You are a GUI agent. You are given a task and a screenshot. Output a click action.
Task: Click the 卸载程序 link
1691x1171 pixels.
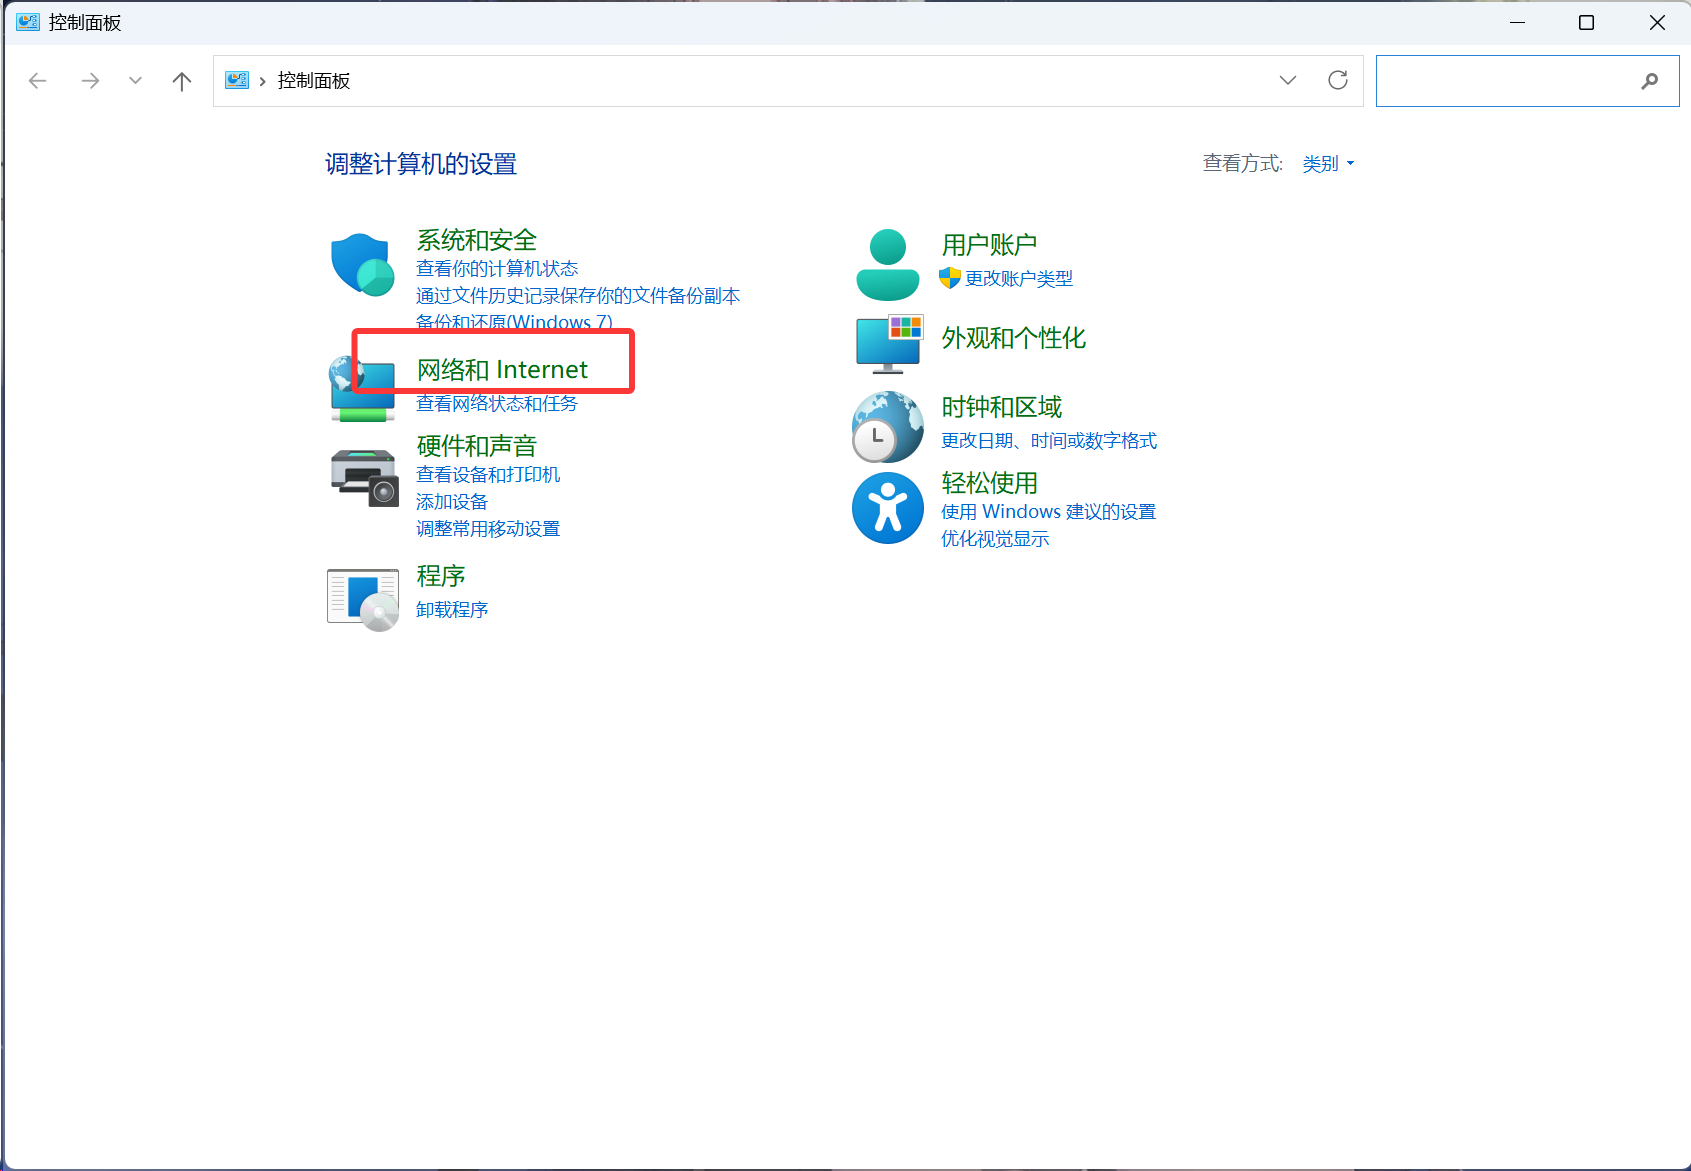(452, 610)
